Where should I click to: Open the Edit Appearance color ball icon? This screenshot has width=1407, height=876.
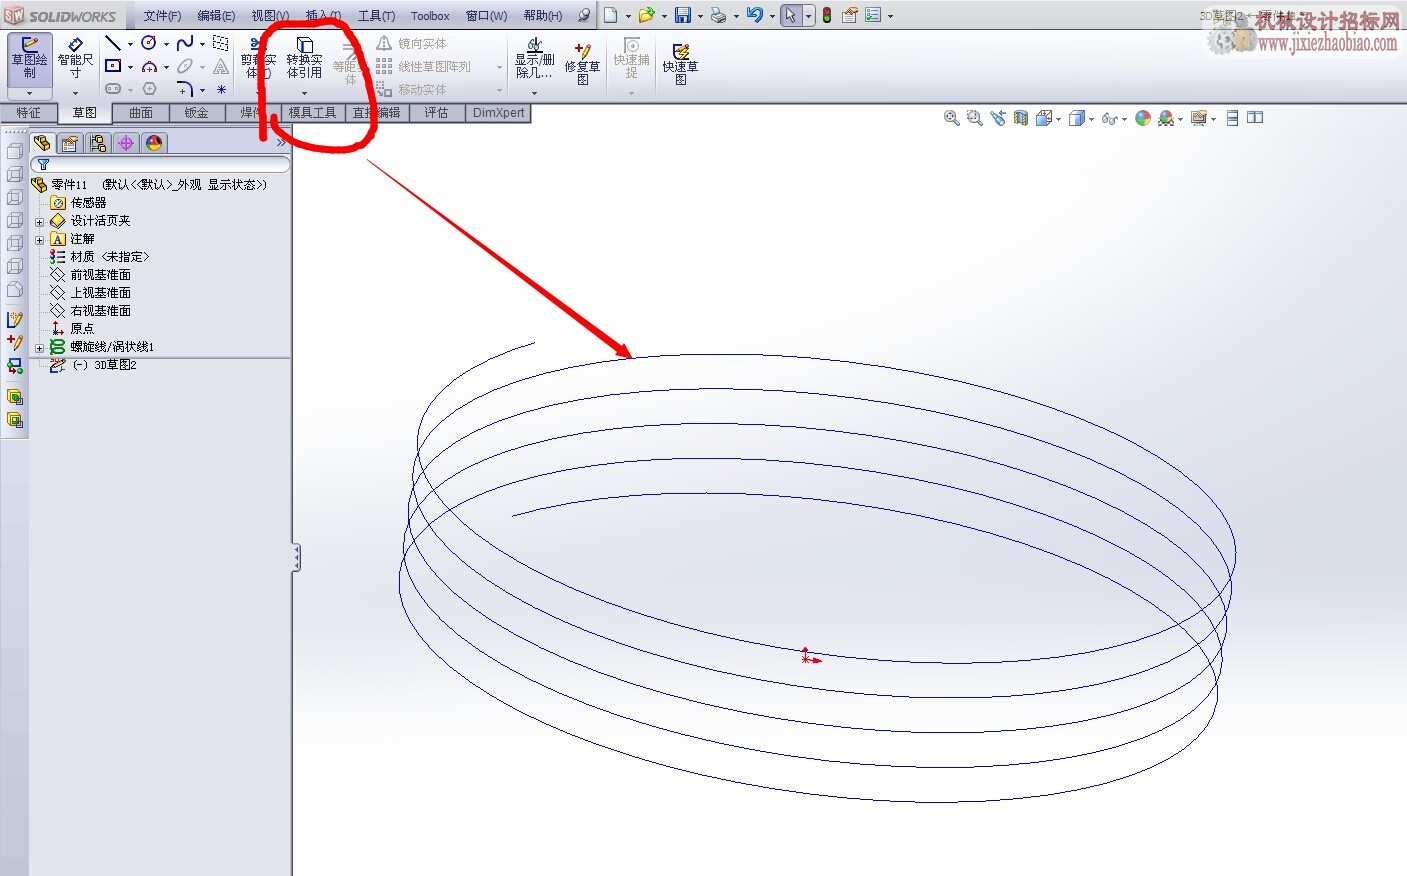(1143, 118)
